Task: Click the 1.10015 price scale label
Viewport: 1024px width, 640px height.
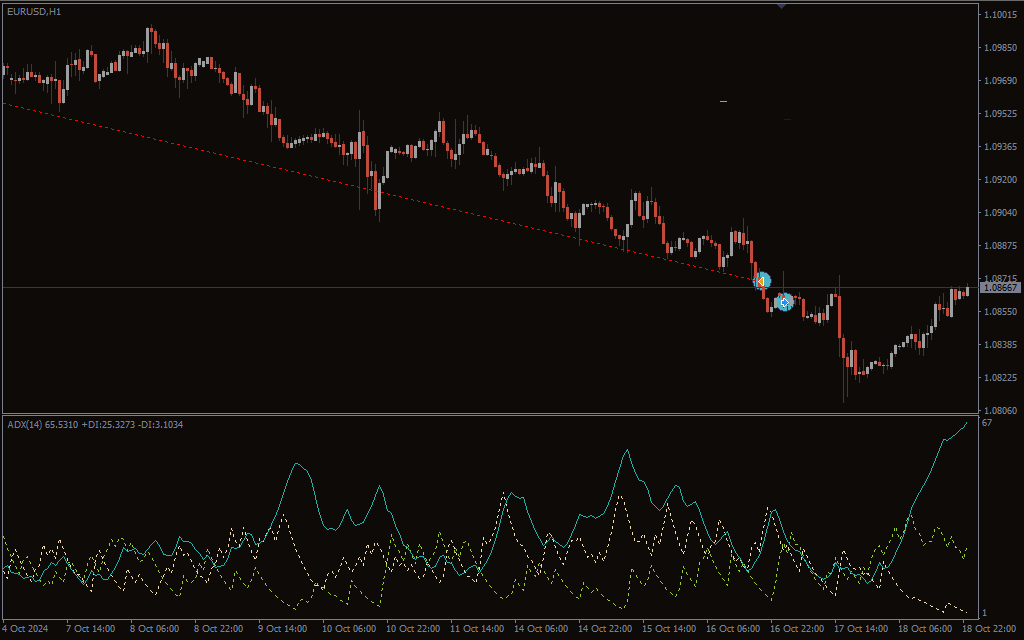Action: tap(1000, 15)
